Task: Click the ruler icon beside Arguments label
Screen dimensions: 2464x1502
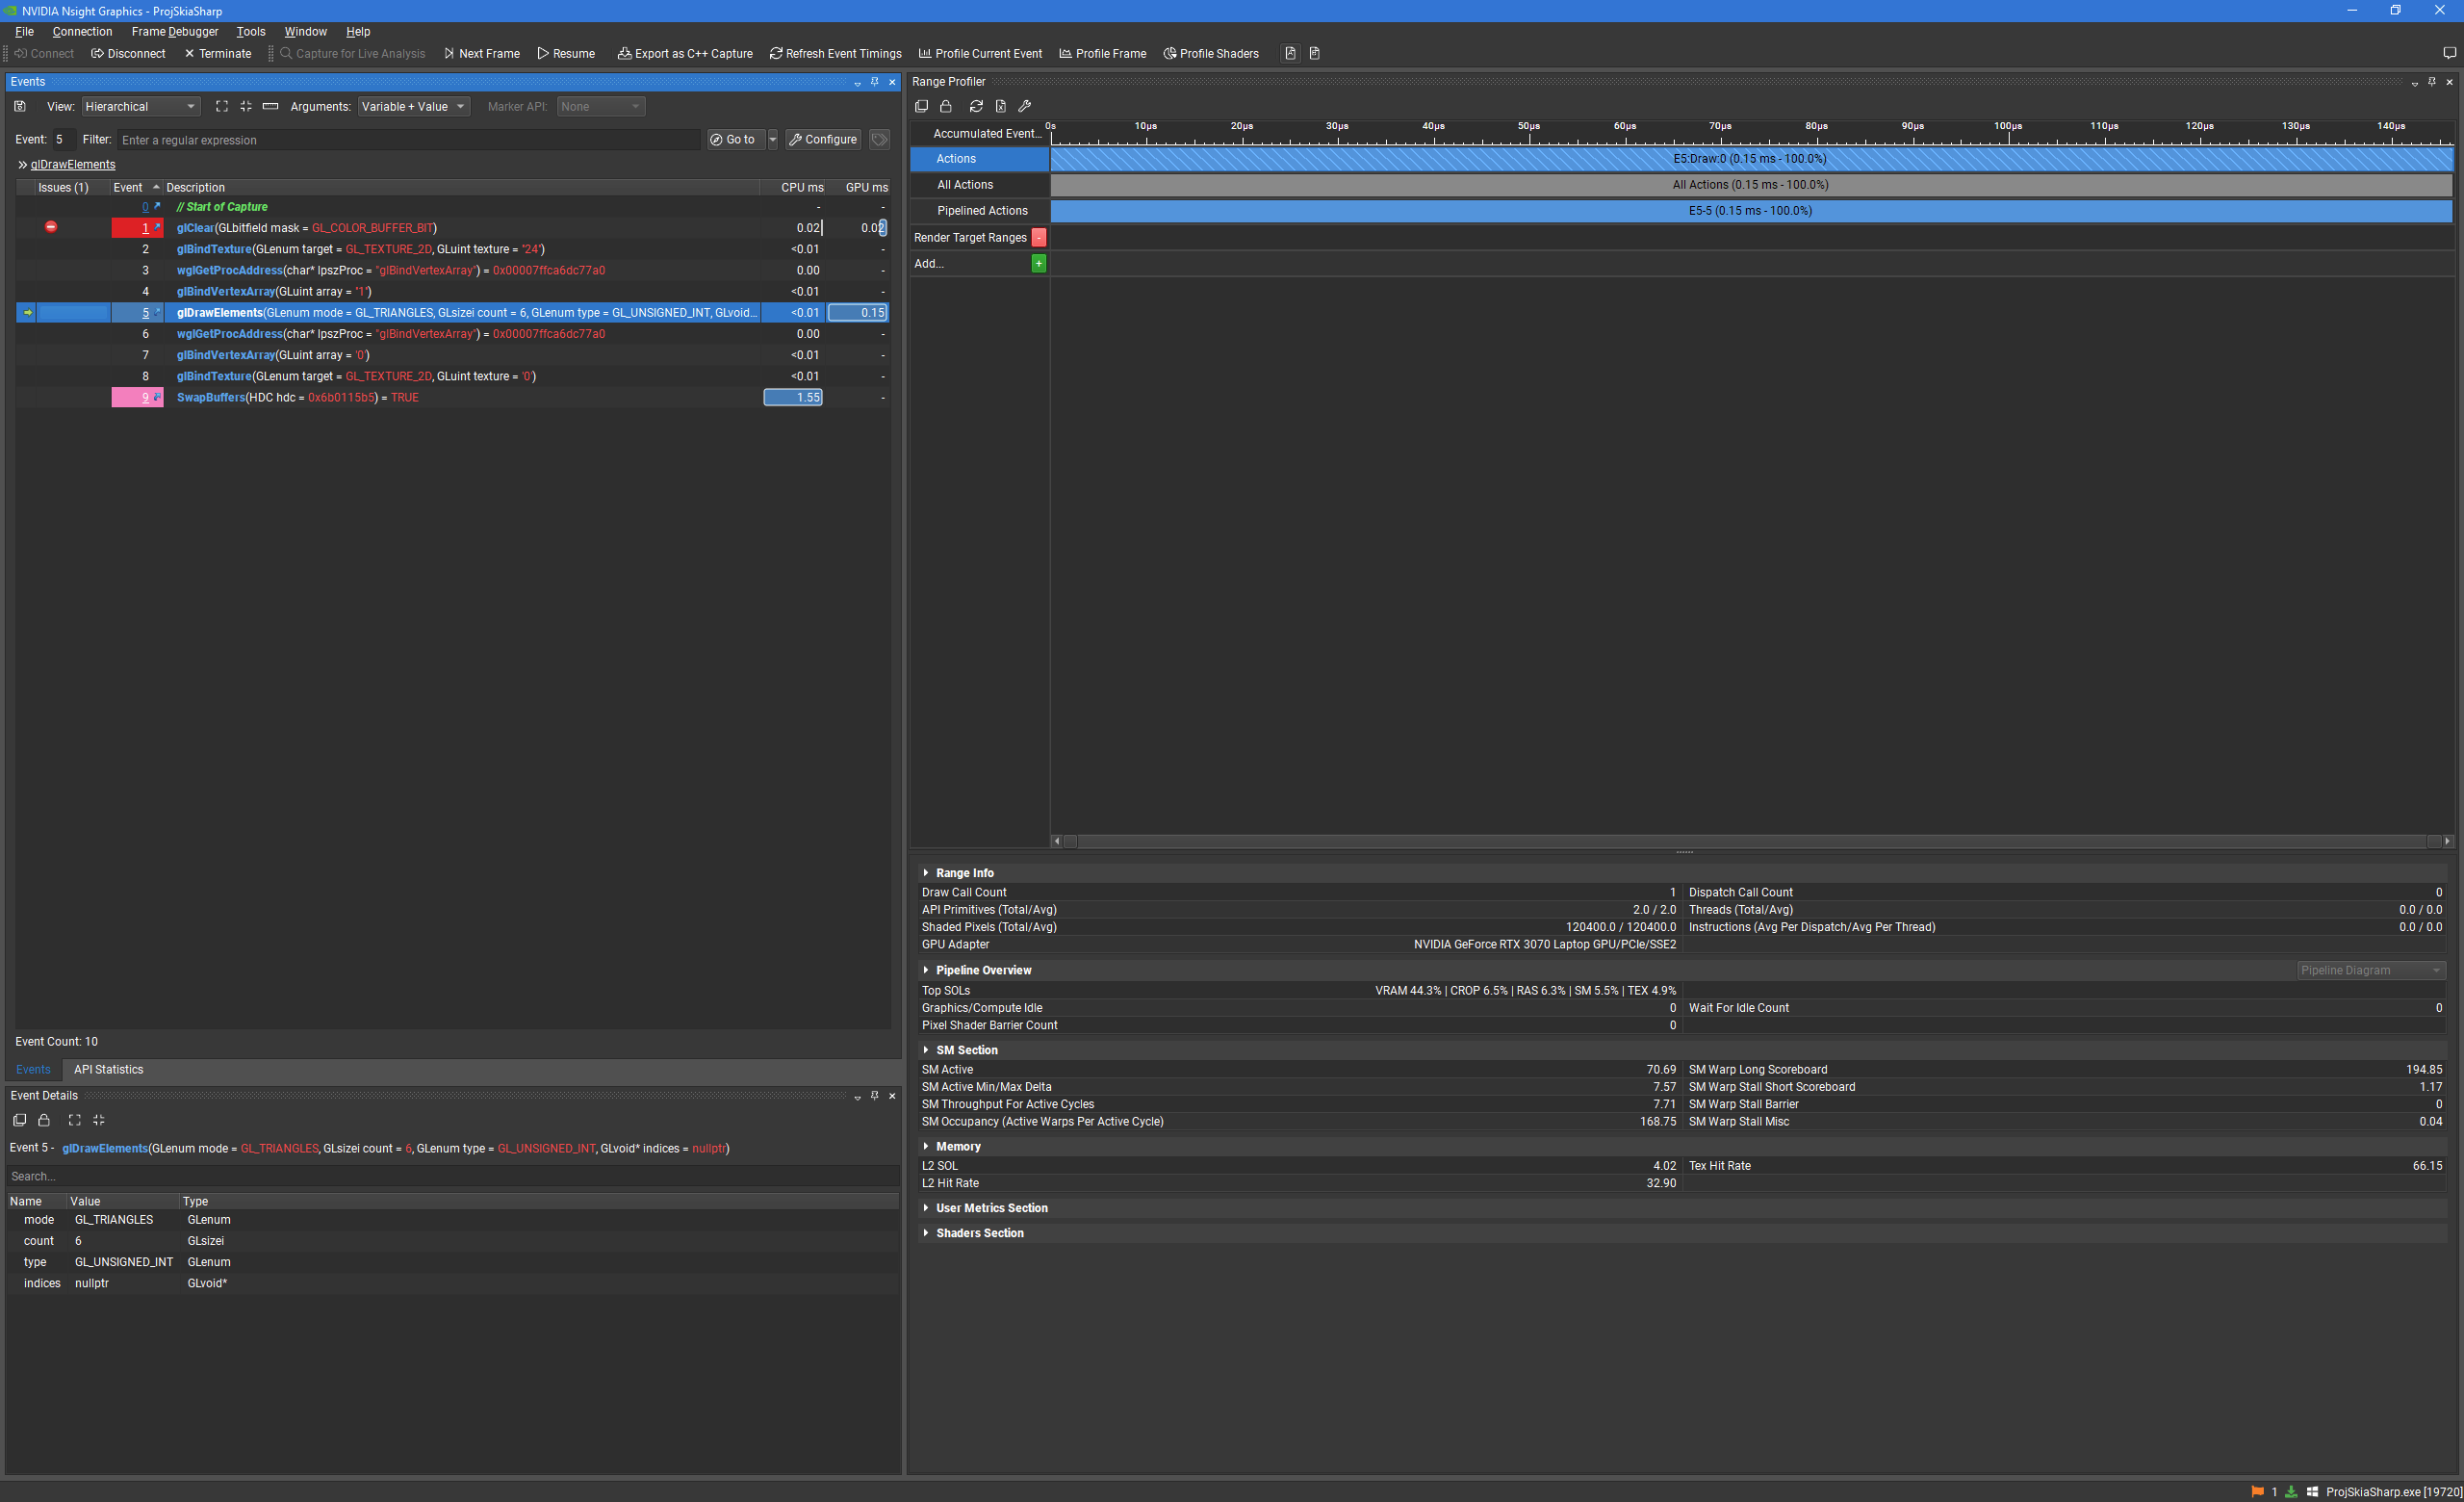Action: (x=270, y=106)
